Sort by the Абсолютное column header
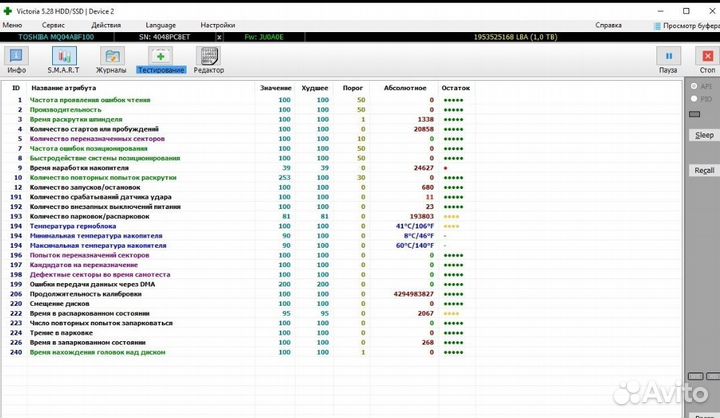Viewport: 720px width, 418px height. 405,88
